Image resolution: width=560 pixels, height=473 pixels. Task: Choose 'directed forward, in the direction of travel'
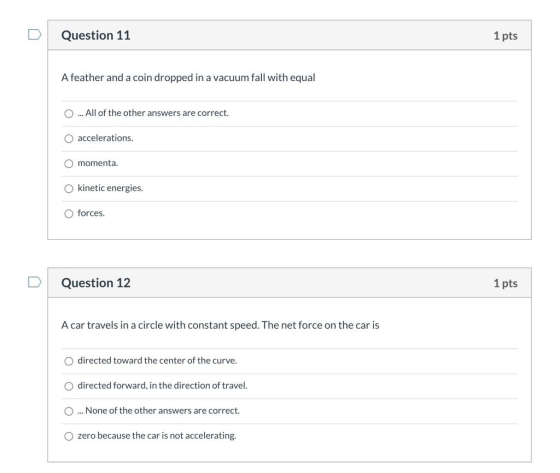tap(69, 386)
